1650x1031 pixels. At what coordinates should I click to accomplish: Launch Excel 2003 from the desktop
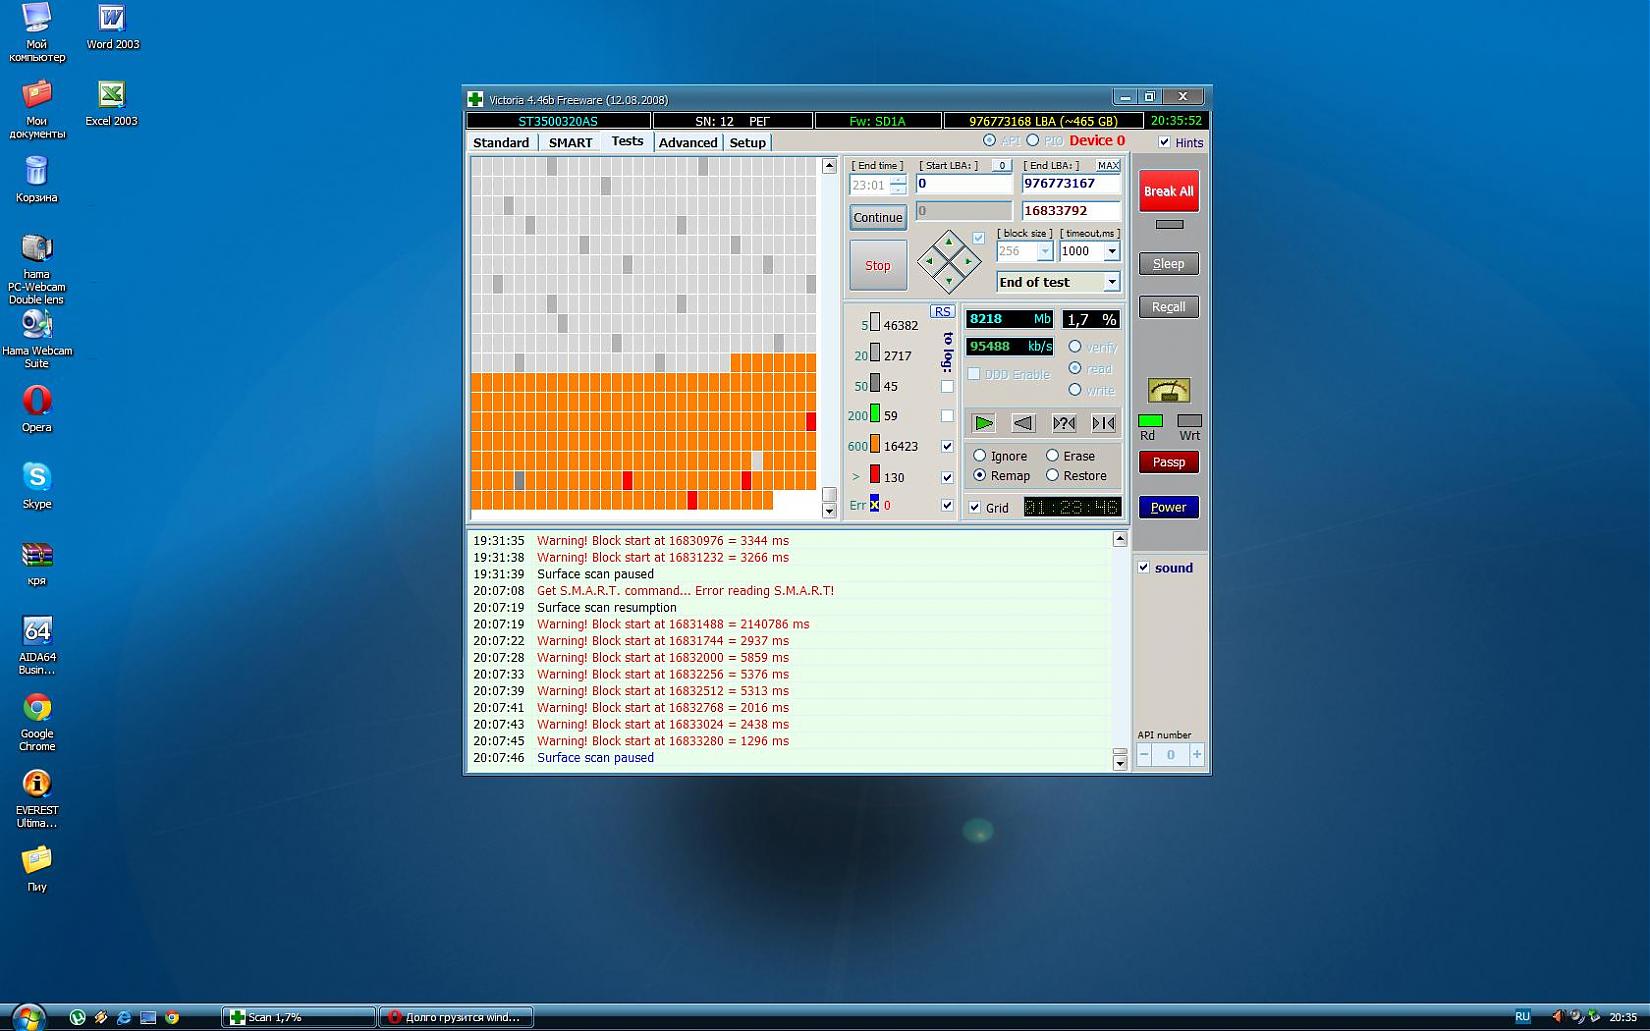(111, 104)
